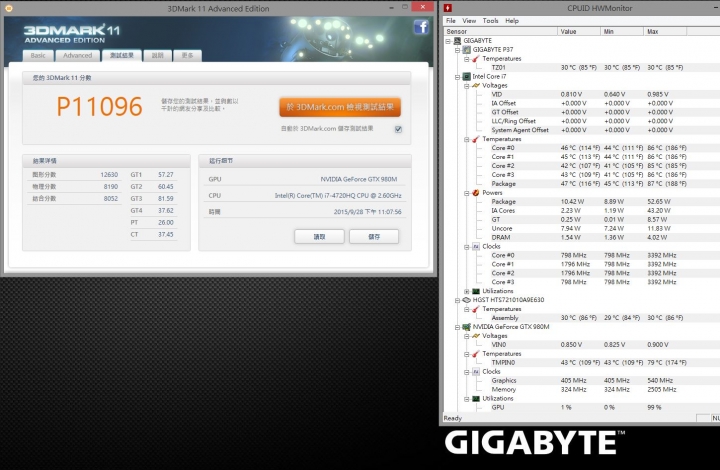Click the thermometer icon under GIGABYTE P37
Viewport: 720px width, 470px height.
tap(476, 59)
